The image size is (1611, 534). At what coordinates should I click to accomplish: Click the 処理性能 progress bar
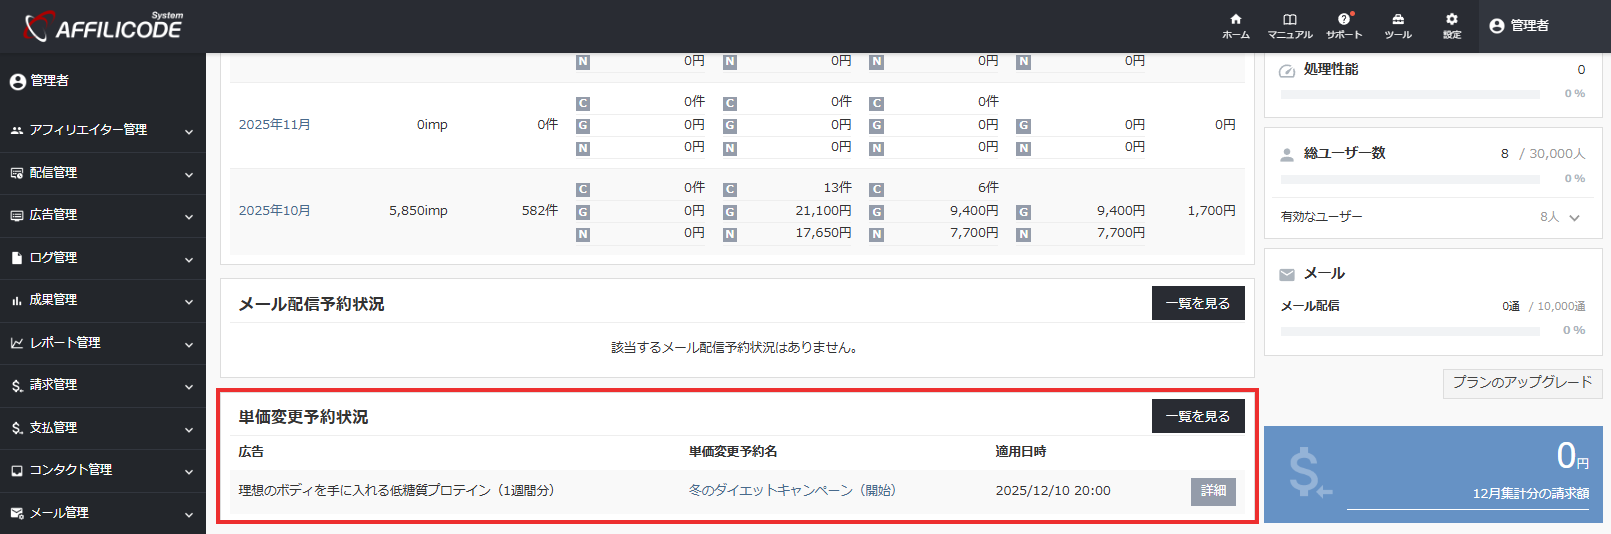[x=1410, y=95]
